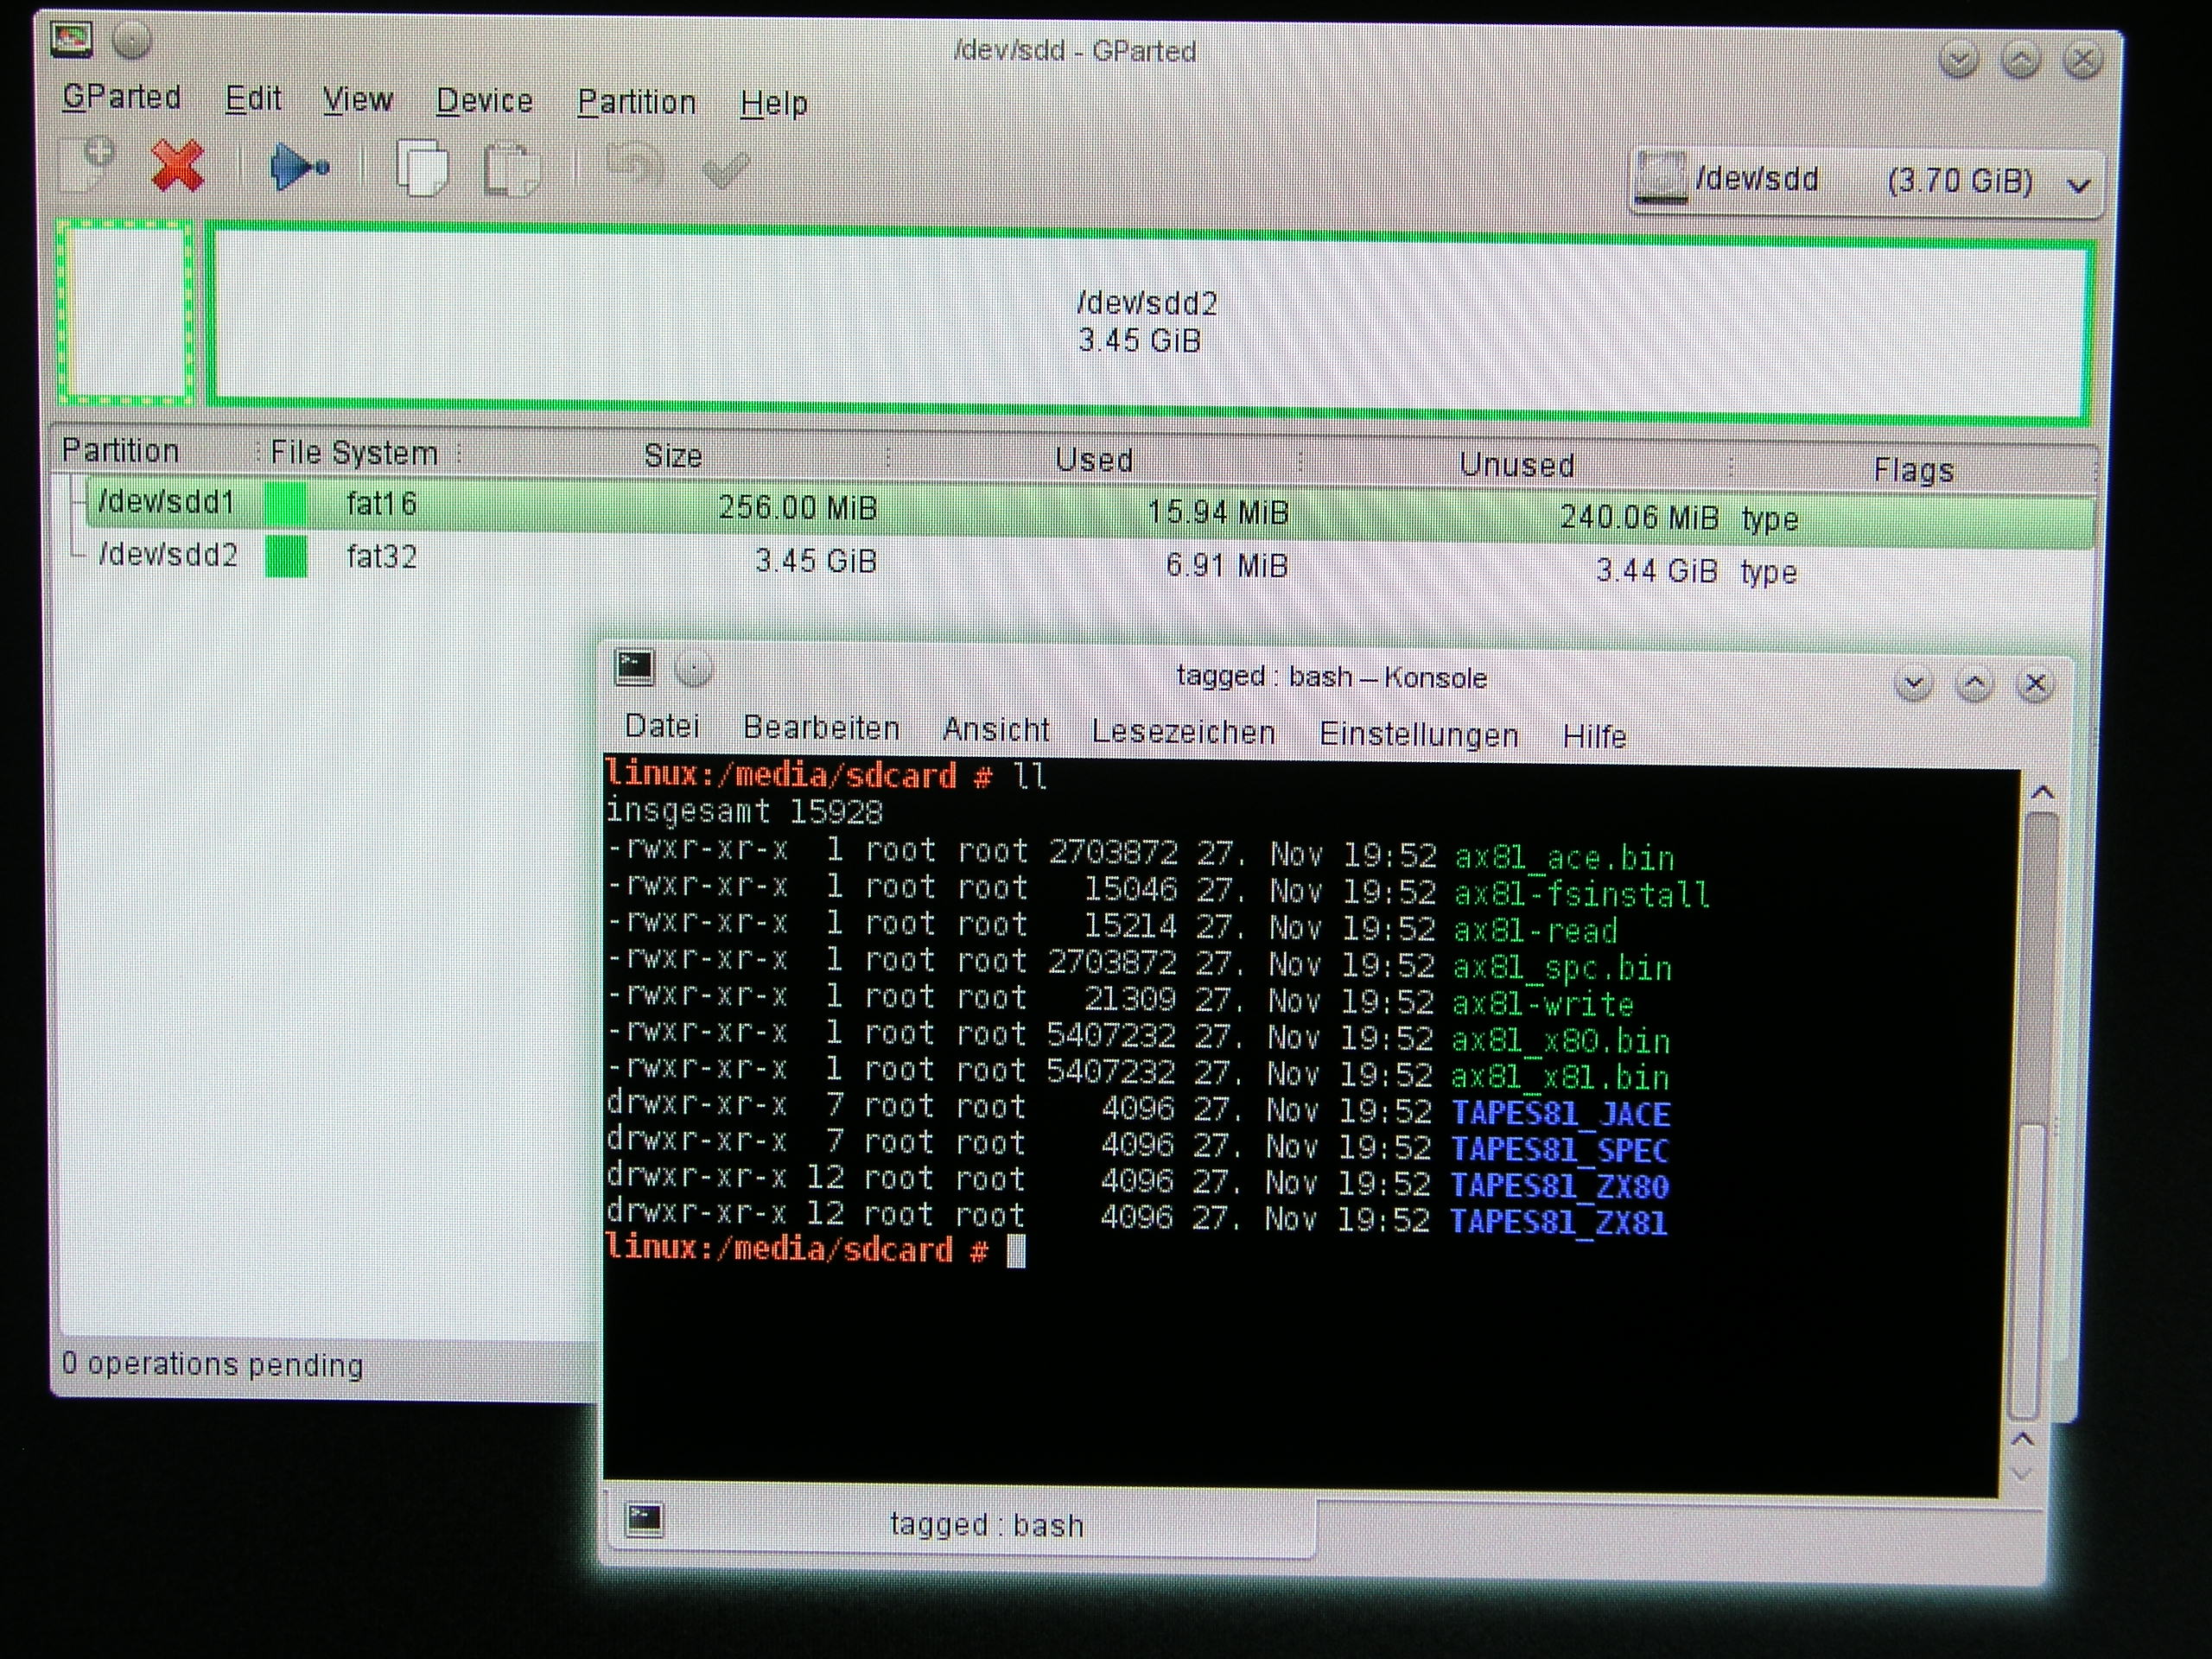Click the terminal icon on the tagged : bash tab
The image size is (2212, 1659).
pos(644,1520)
